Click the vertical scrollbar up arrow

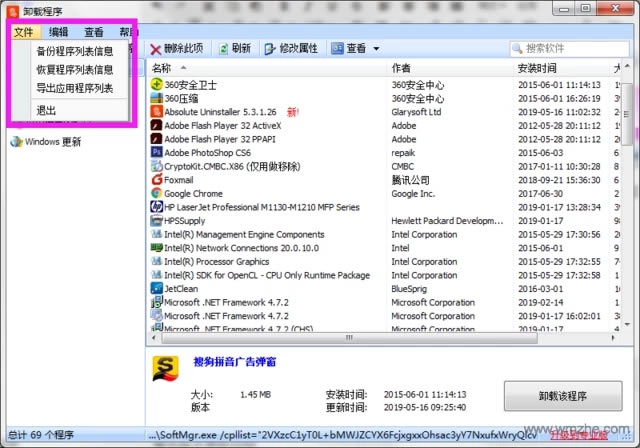click(x=627, y=65)
